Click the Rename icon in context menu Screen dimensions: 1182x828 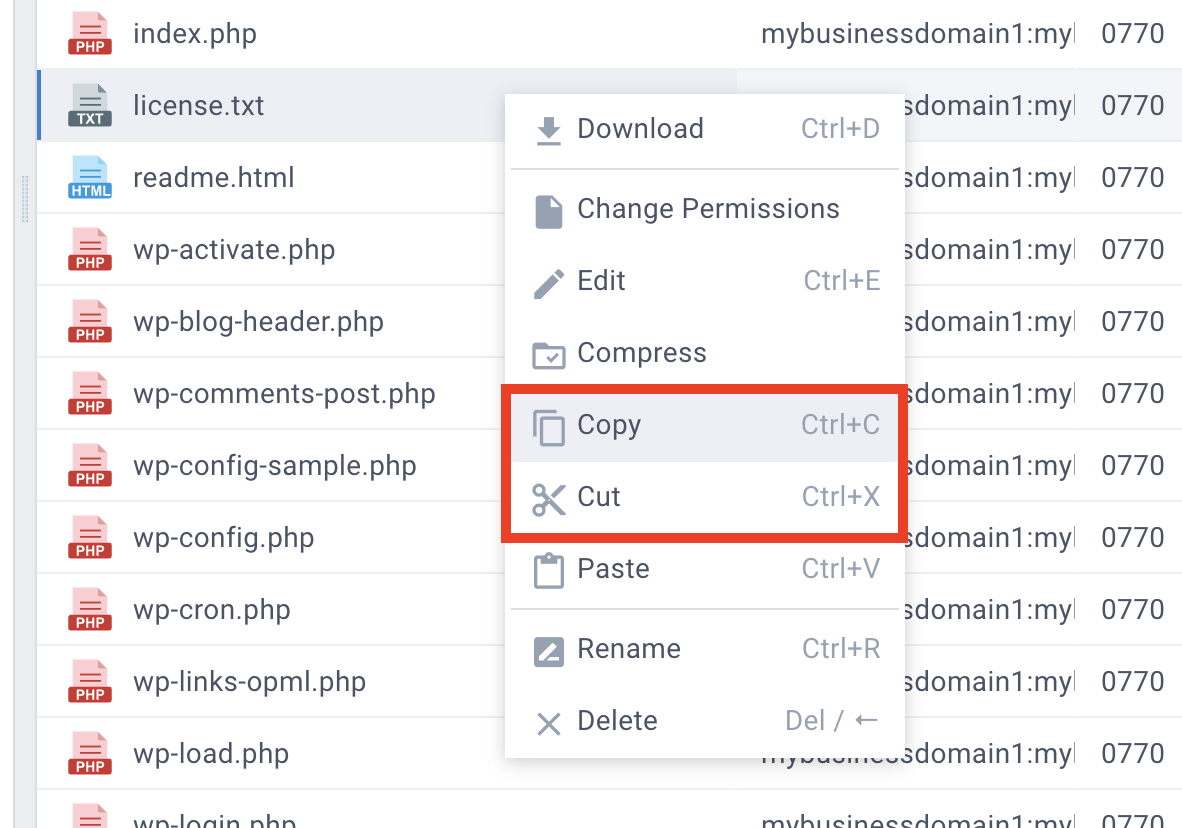(x=548, y=650)
